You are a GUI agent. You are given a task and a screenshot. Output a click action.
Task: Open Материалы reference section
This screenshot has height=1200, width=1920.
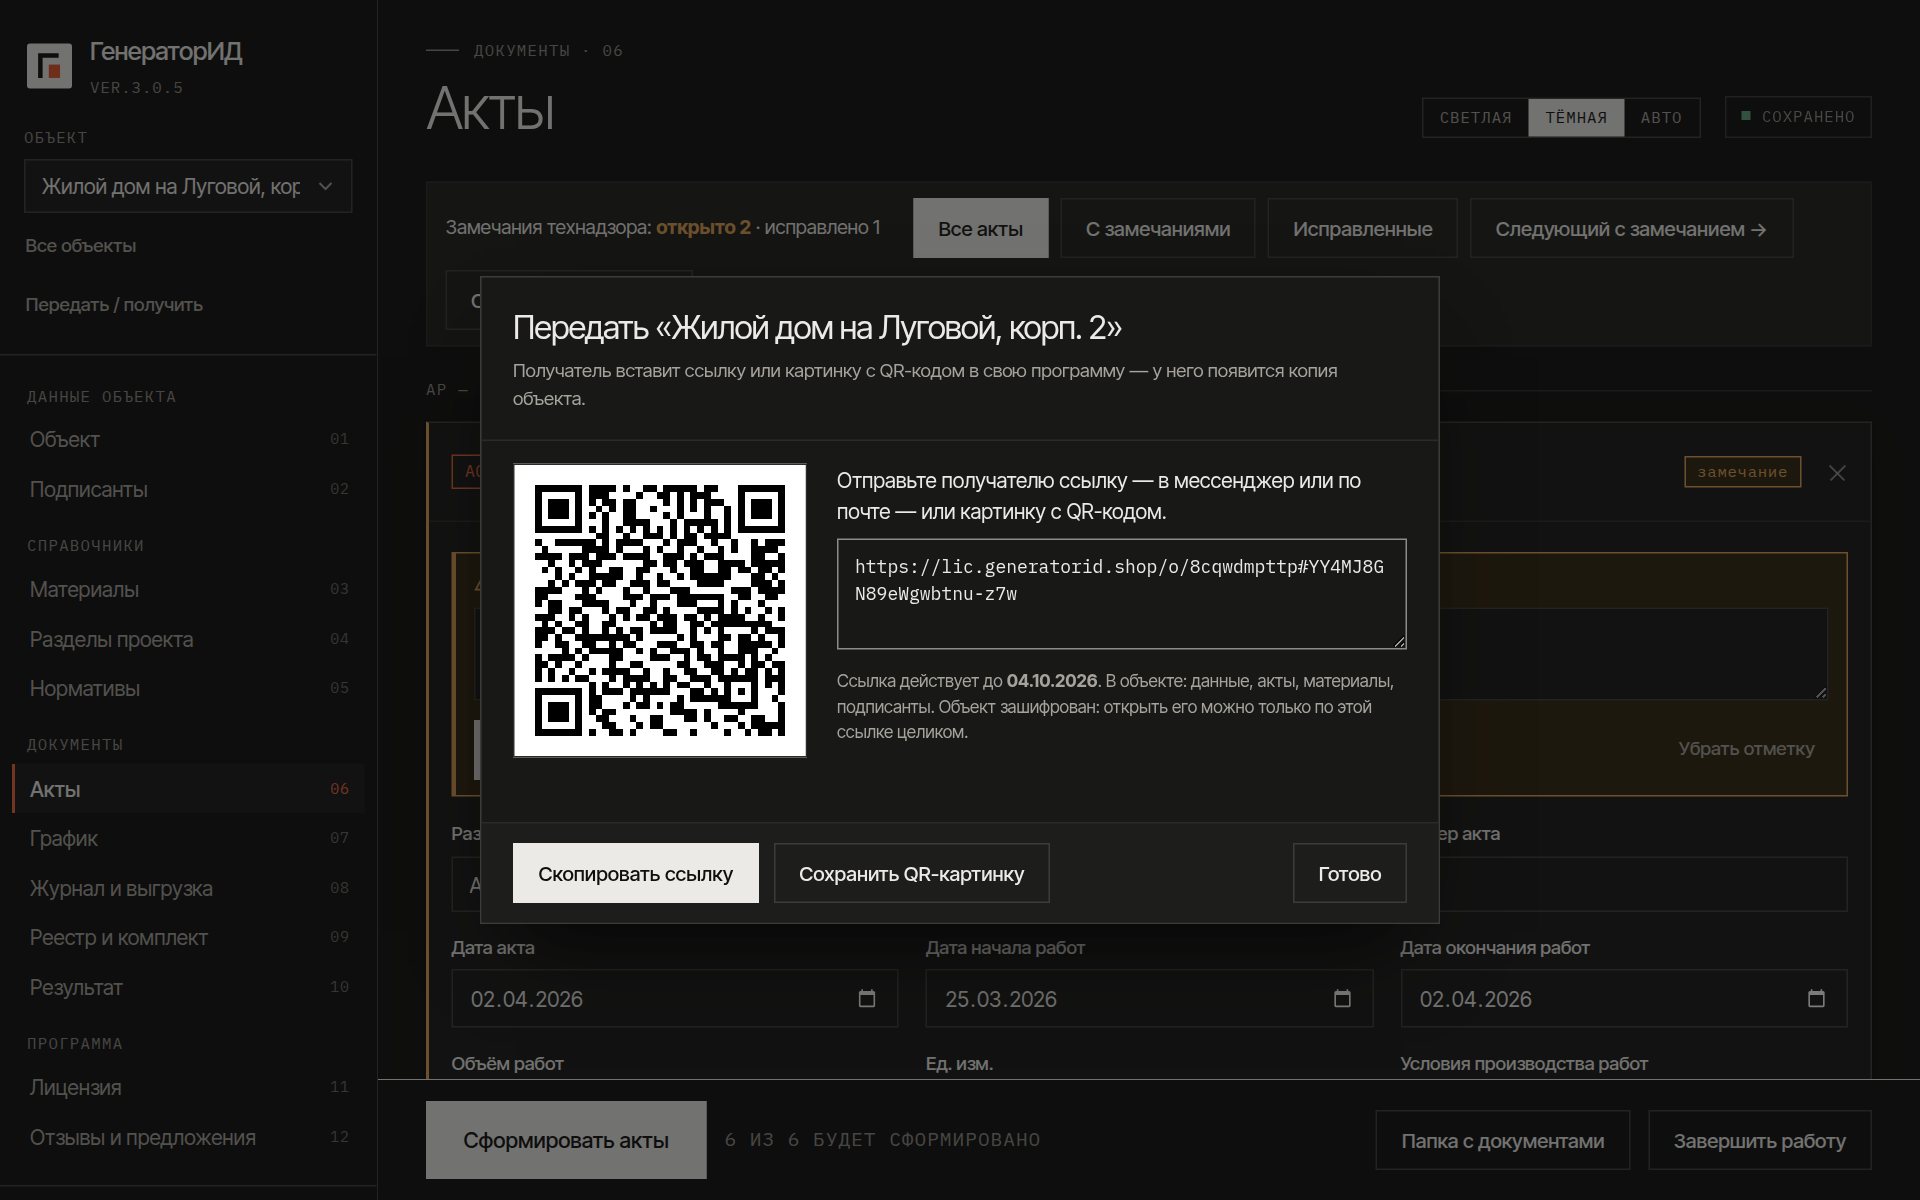[x=188, y=589]
